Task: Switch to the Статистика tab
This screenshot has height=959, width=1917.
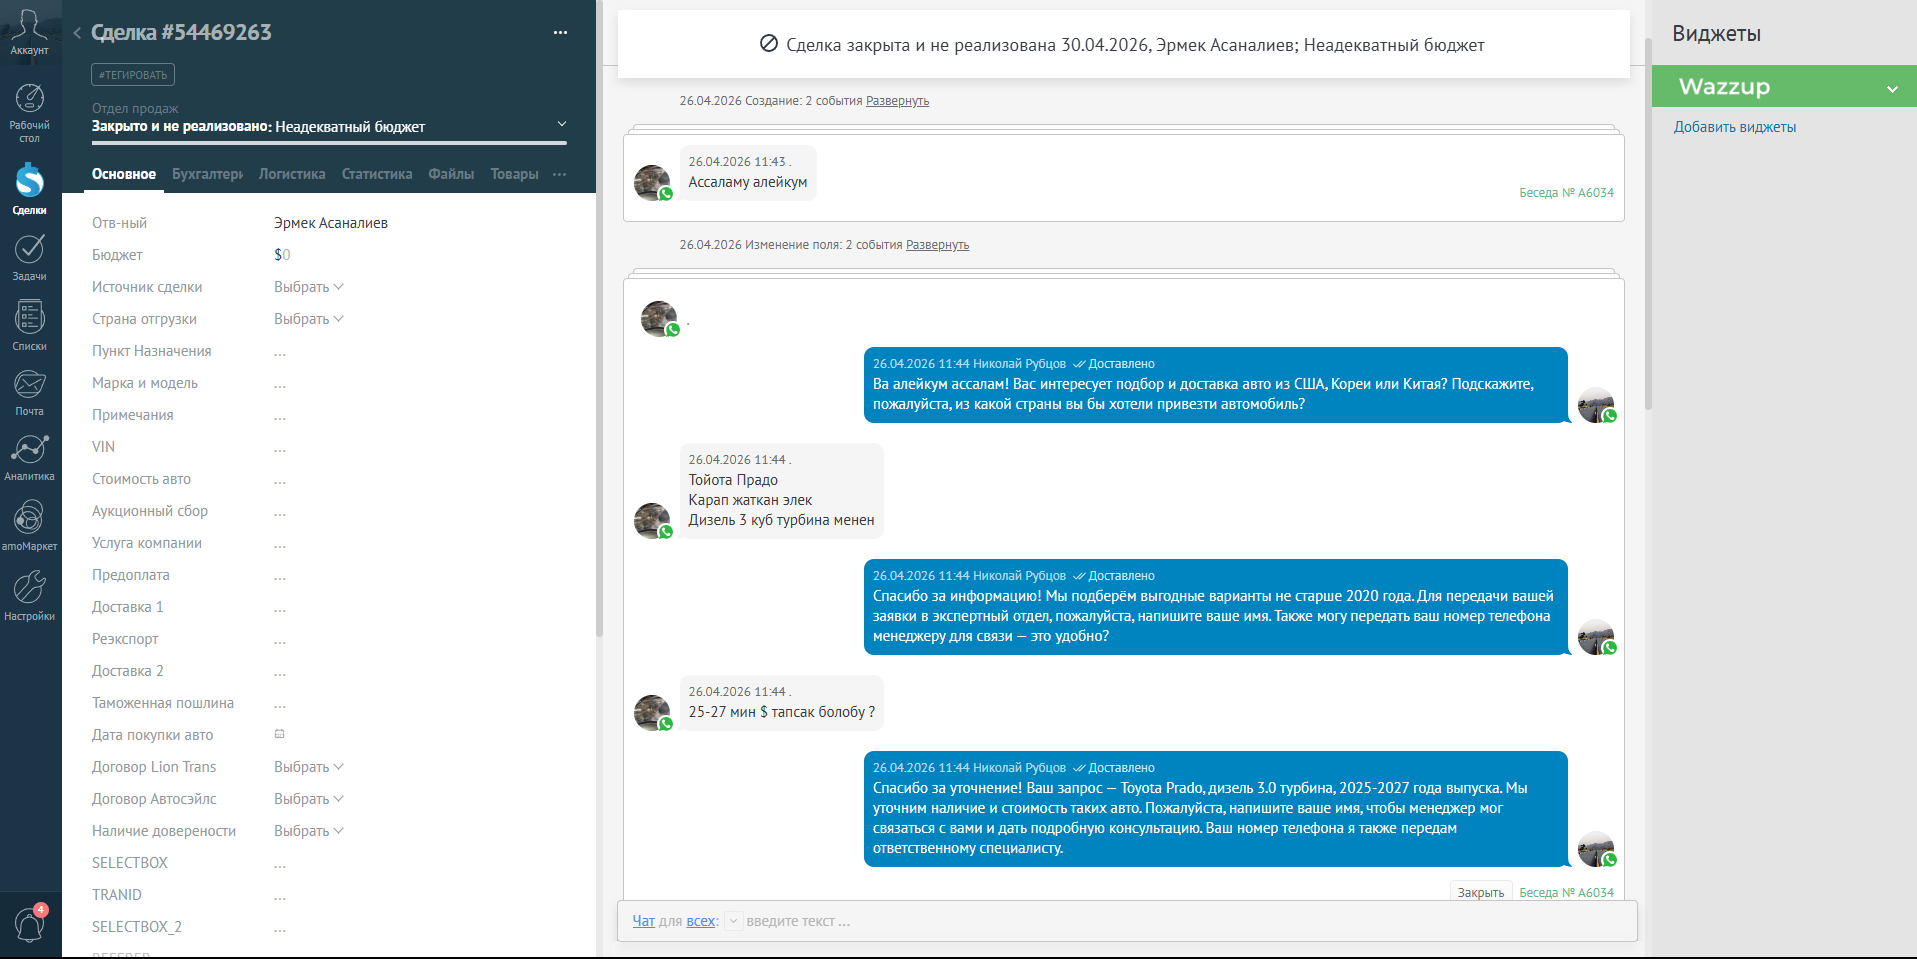Action: pos(377,174)
